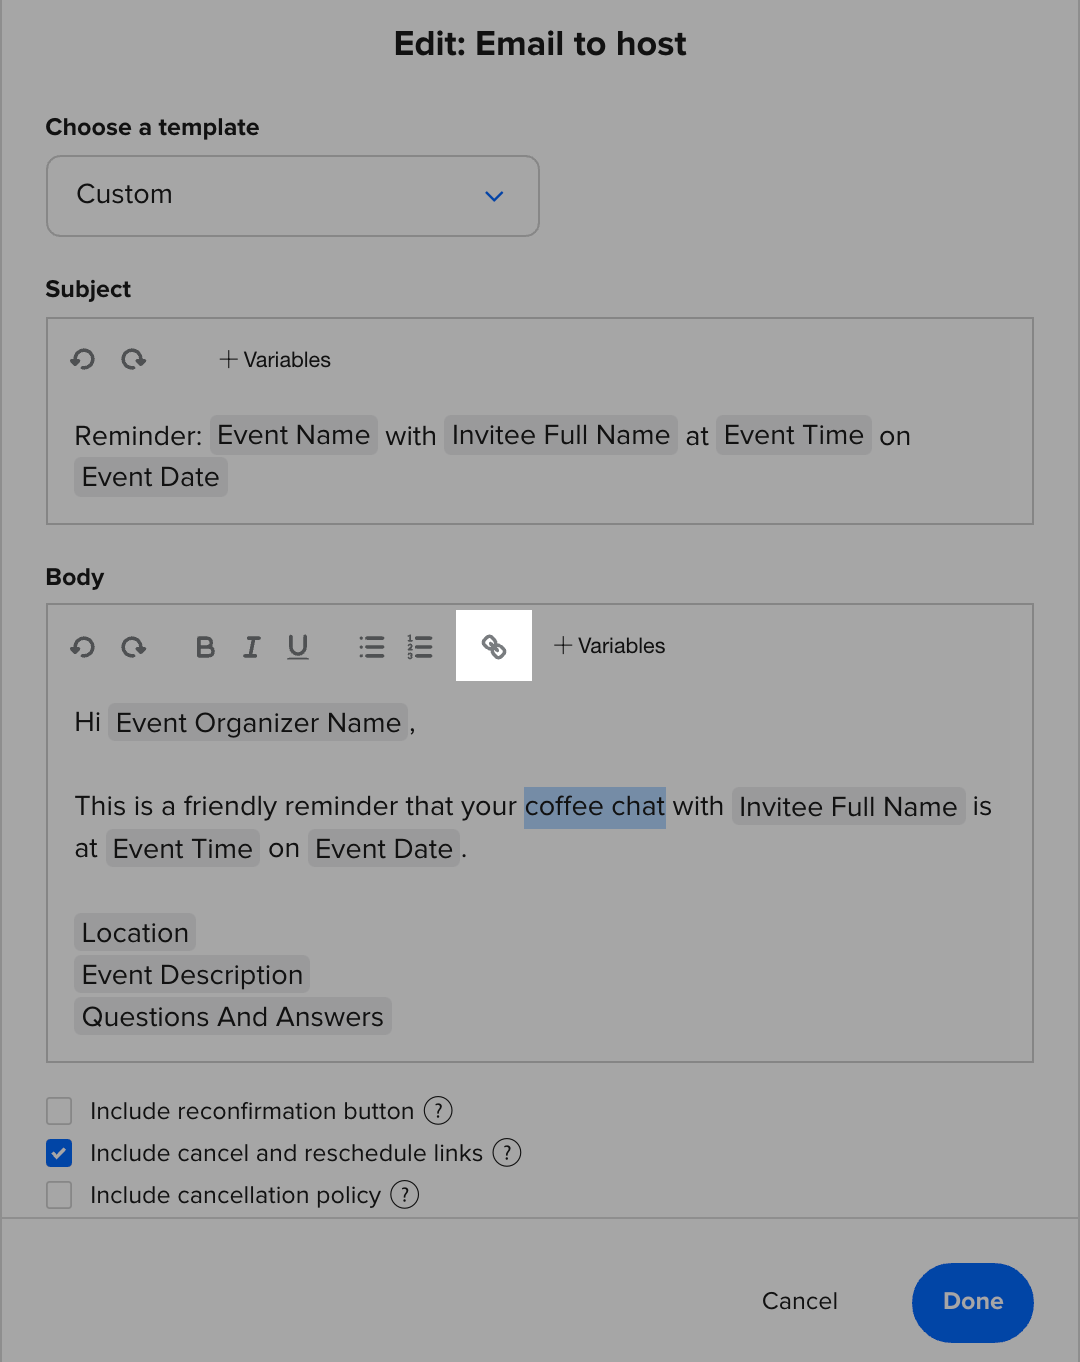Select Event Name variable in Subject
1080x1362 pixels.
pos(294,435)
